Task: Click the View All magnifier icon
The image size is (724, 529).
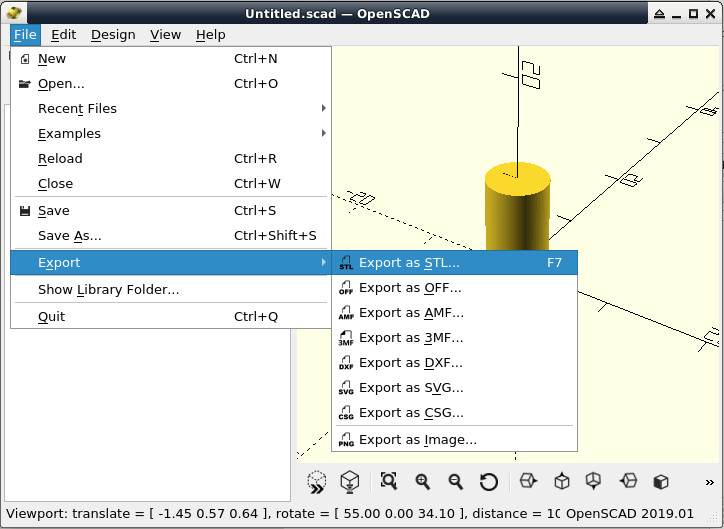Action: tap(389, 481)
